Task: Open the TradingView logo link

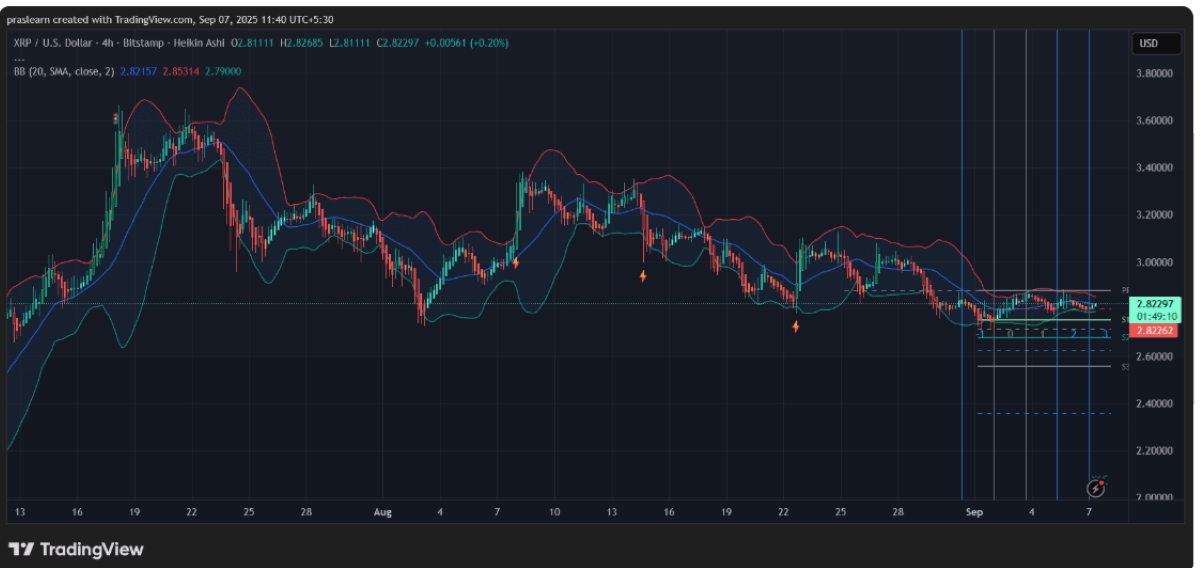Action: point(76,549)
